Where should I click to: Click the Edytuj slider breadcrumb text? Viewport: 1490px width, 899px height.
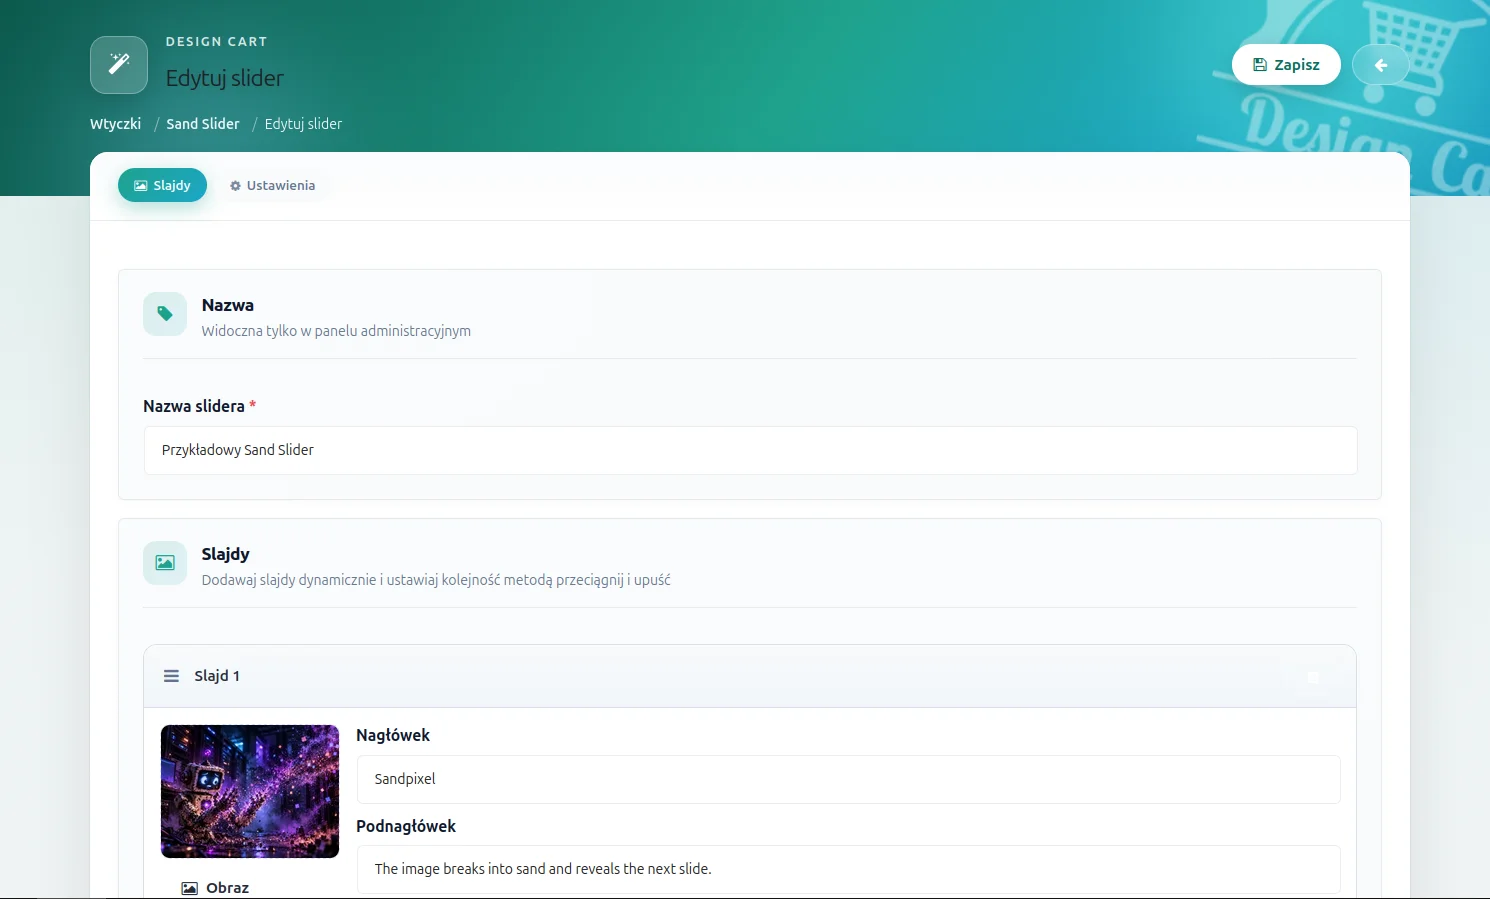coord(303,124)
